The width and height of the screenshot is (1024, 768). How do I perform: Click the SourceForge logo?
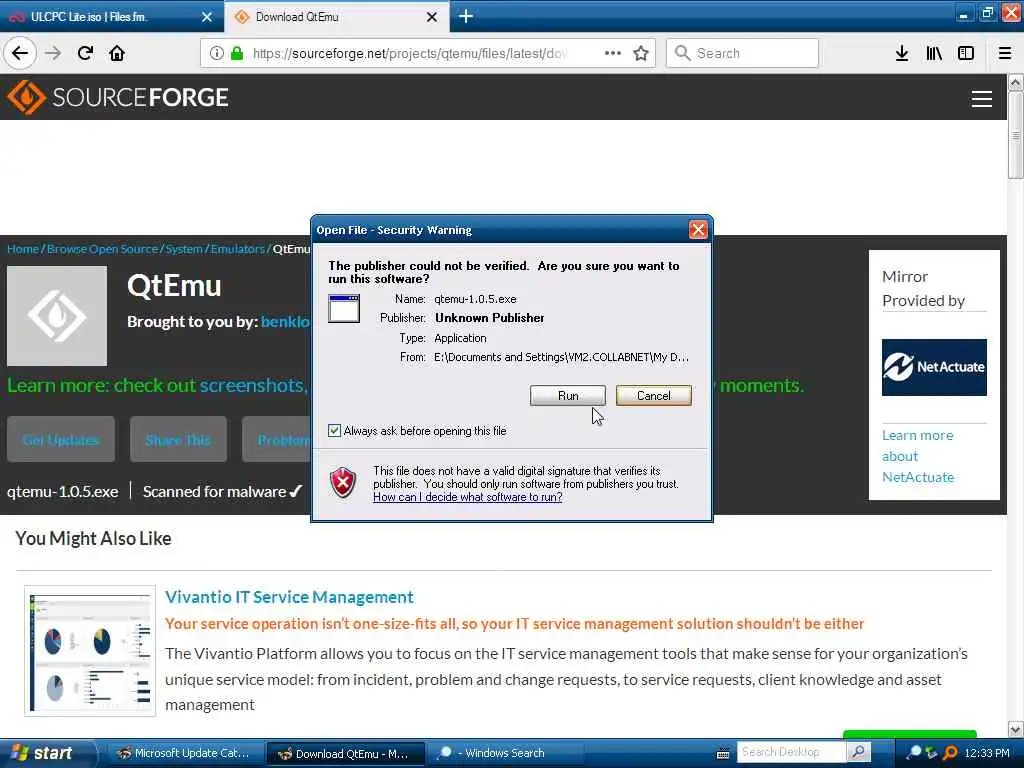tap(118, 97)
